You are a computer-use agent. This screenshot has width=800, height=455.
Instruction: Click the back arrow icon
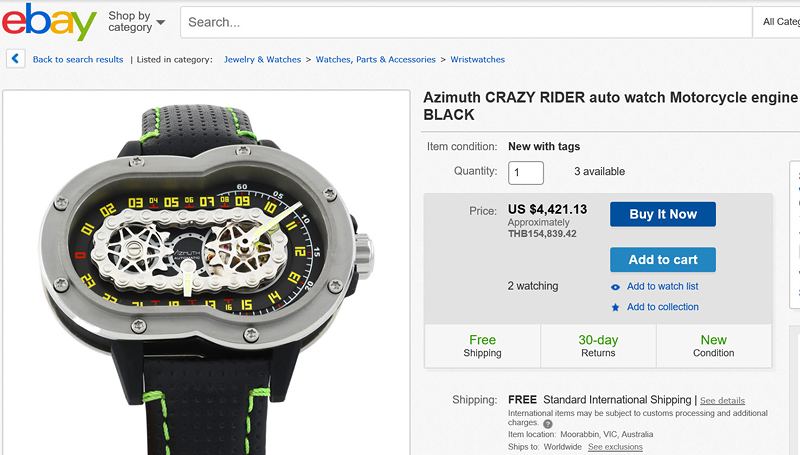(15, 59)
